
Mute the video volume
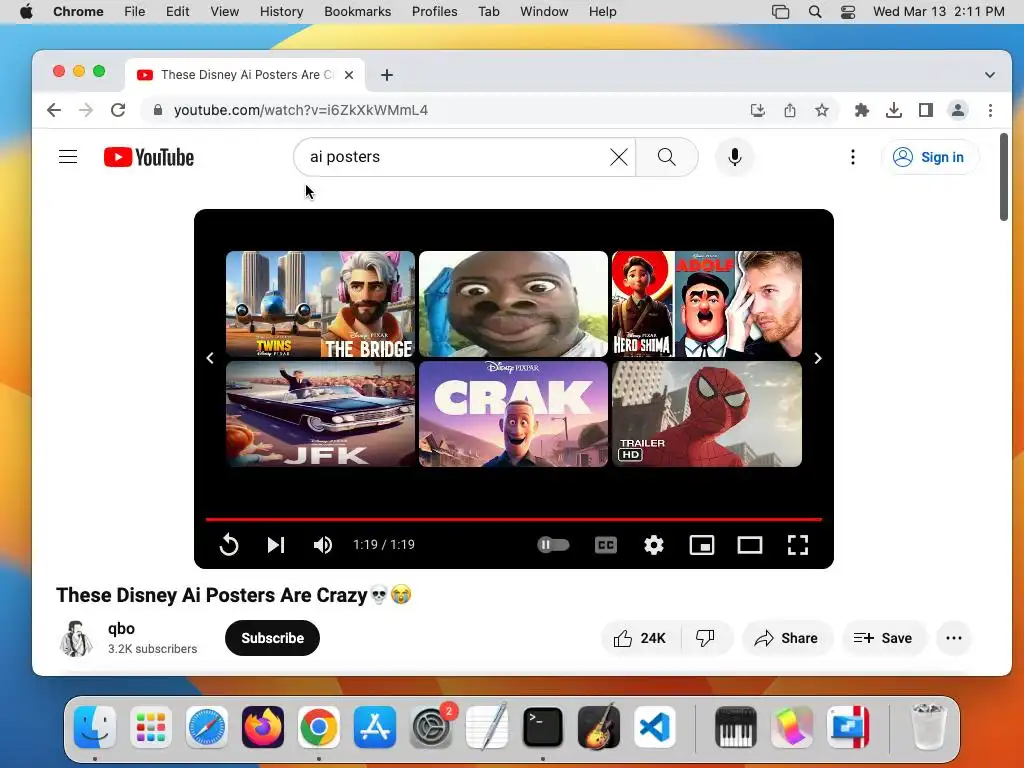(x=323, y=545)
